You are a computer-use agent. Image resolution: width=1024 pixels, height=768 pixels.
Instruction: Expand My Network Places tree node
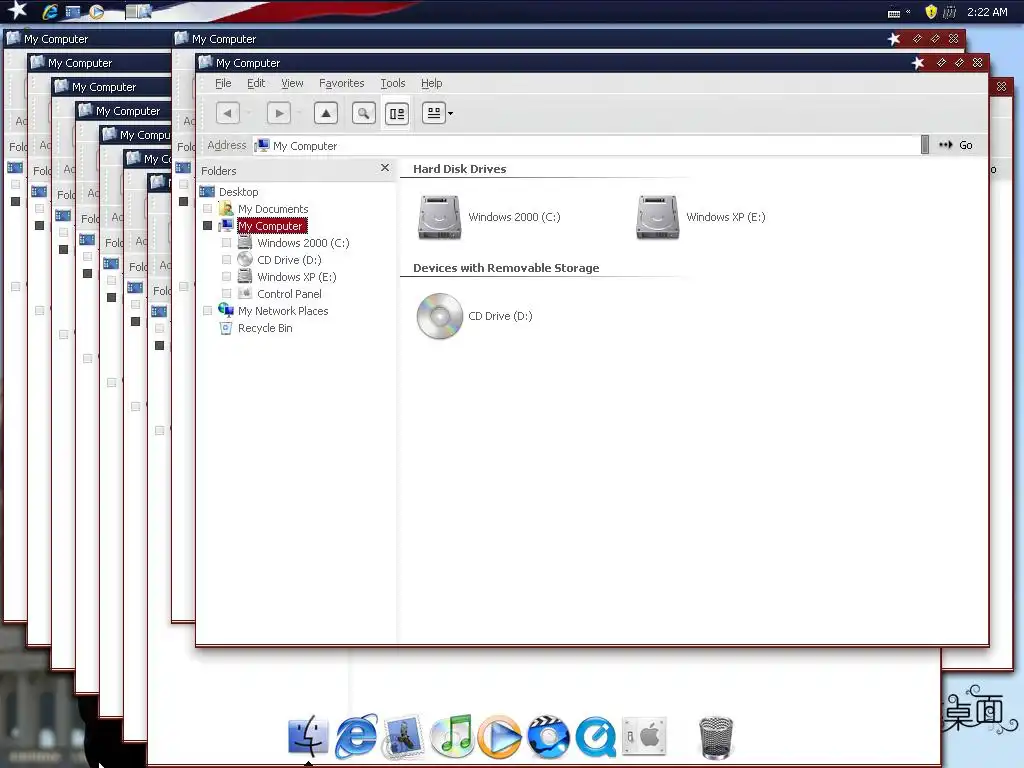(x=208, y=311)
